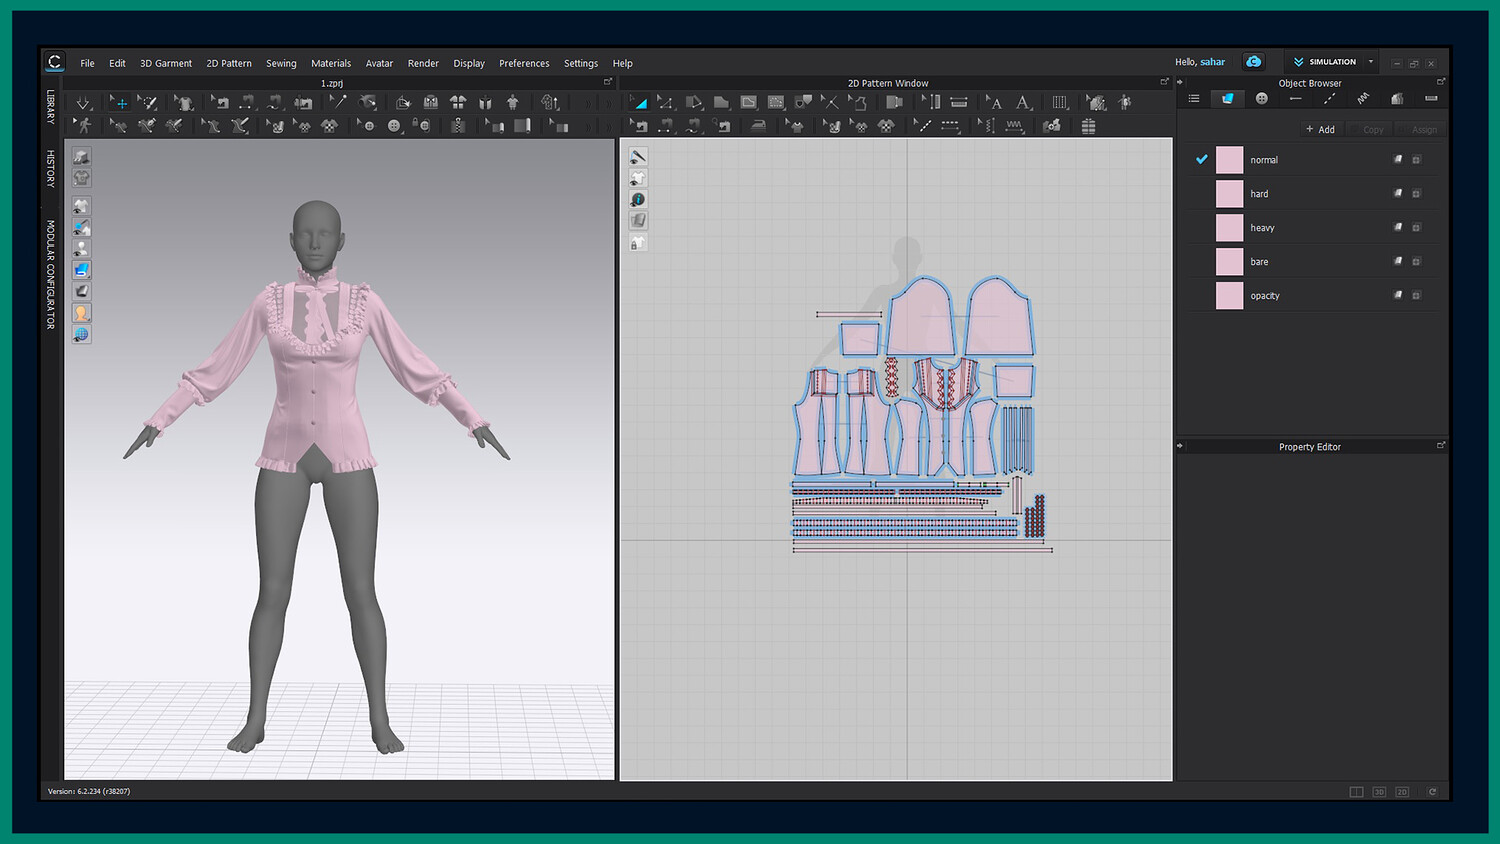Open the Topstitch tab in Object Browser
1500x844 pixels.
tap(1329, 99)
